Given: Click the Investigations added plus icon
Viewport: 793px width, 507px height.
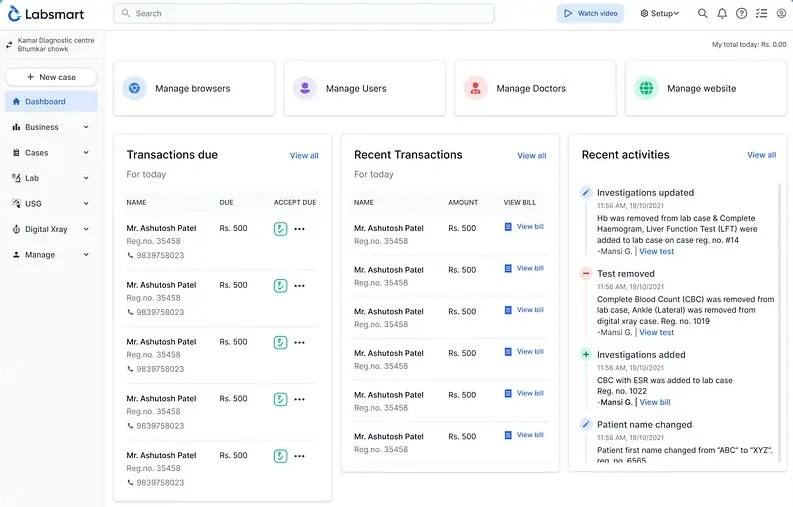Looking at the screenshot, I should (x=586, y=354).
